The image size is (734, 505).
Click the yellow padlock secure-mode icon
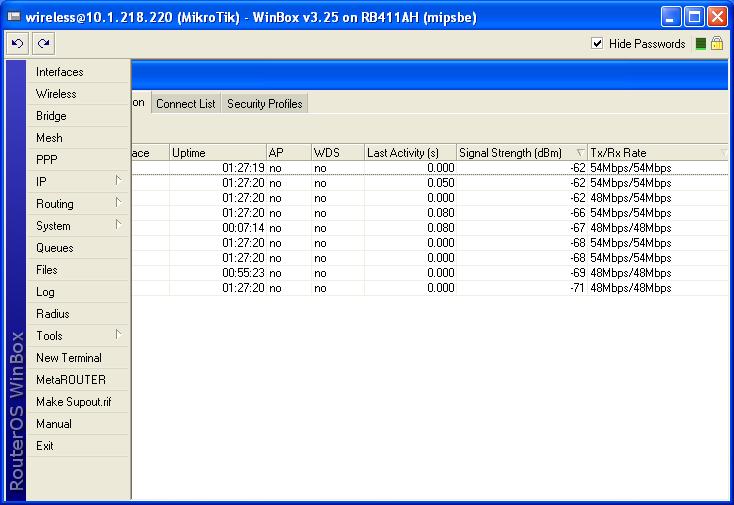click(717, 44)
